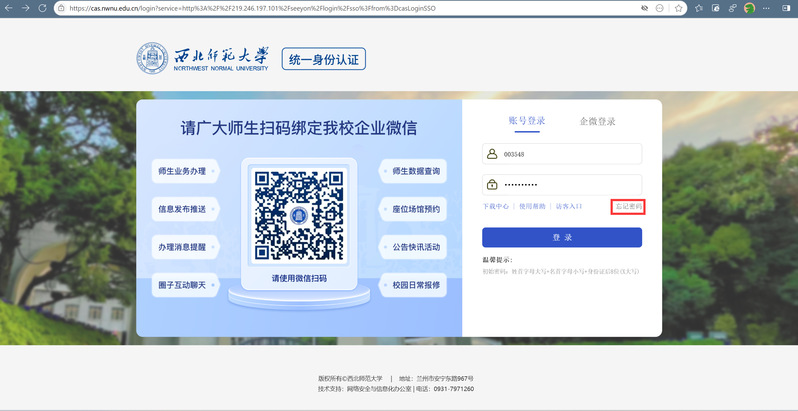Screen dimensions: 798x411
Task: Select 圈子互动聊天 tag
Action: coord(186,285)
